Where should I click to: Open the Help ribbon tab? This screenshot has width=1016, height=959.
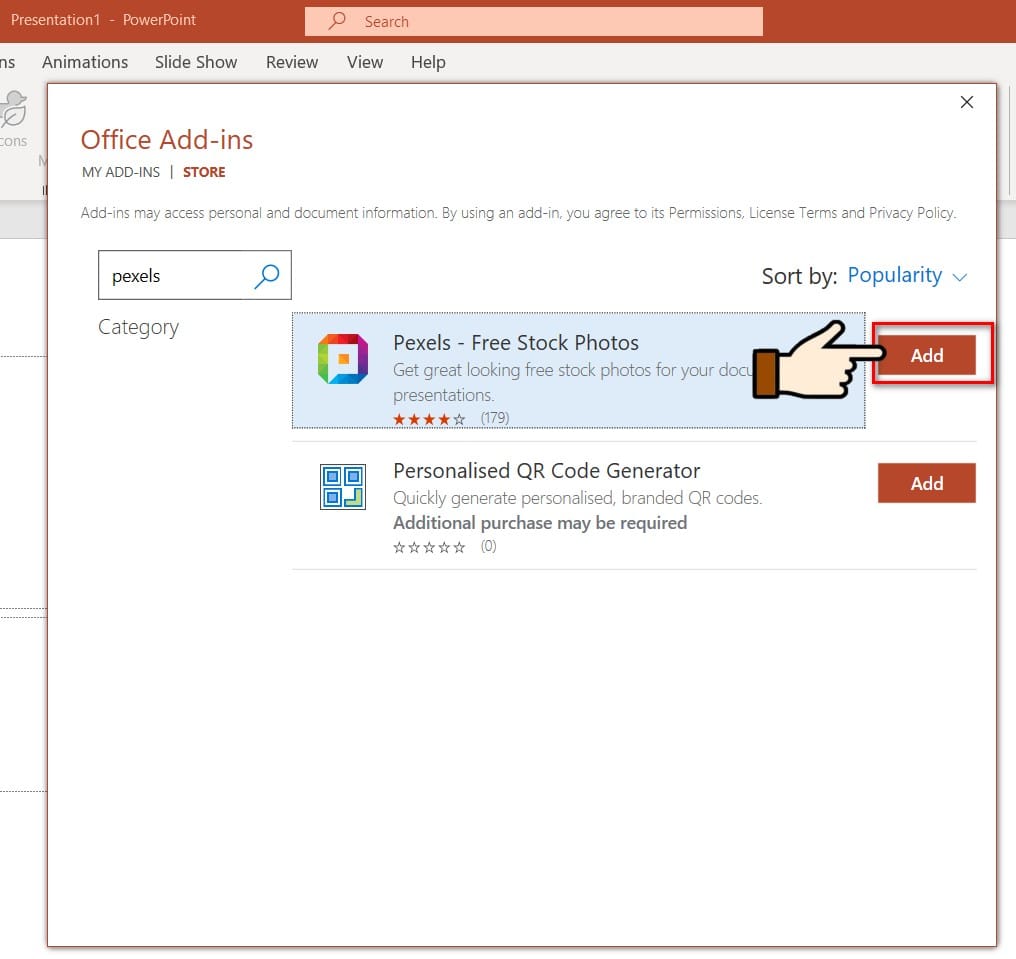coord(428,62)
